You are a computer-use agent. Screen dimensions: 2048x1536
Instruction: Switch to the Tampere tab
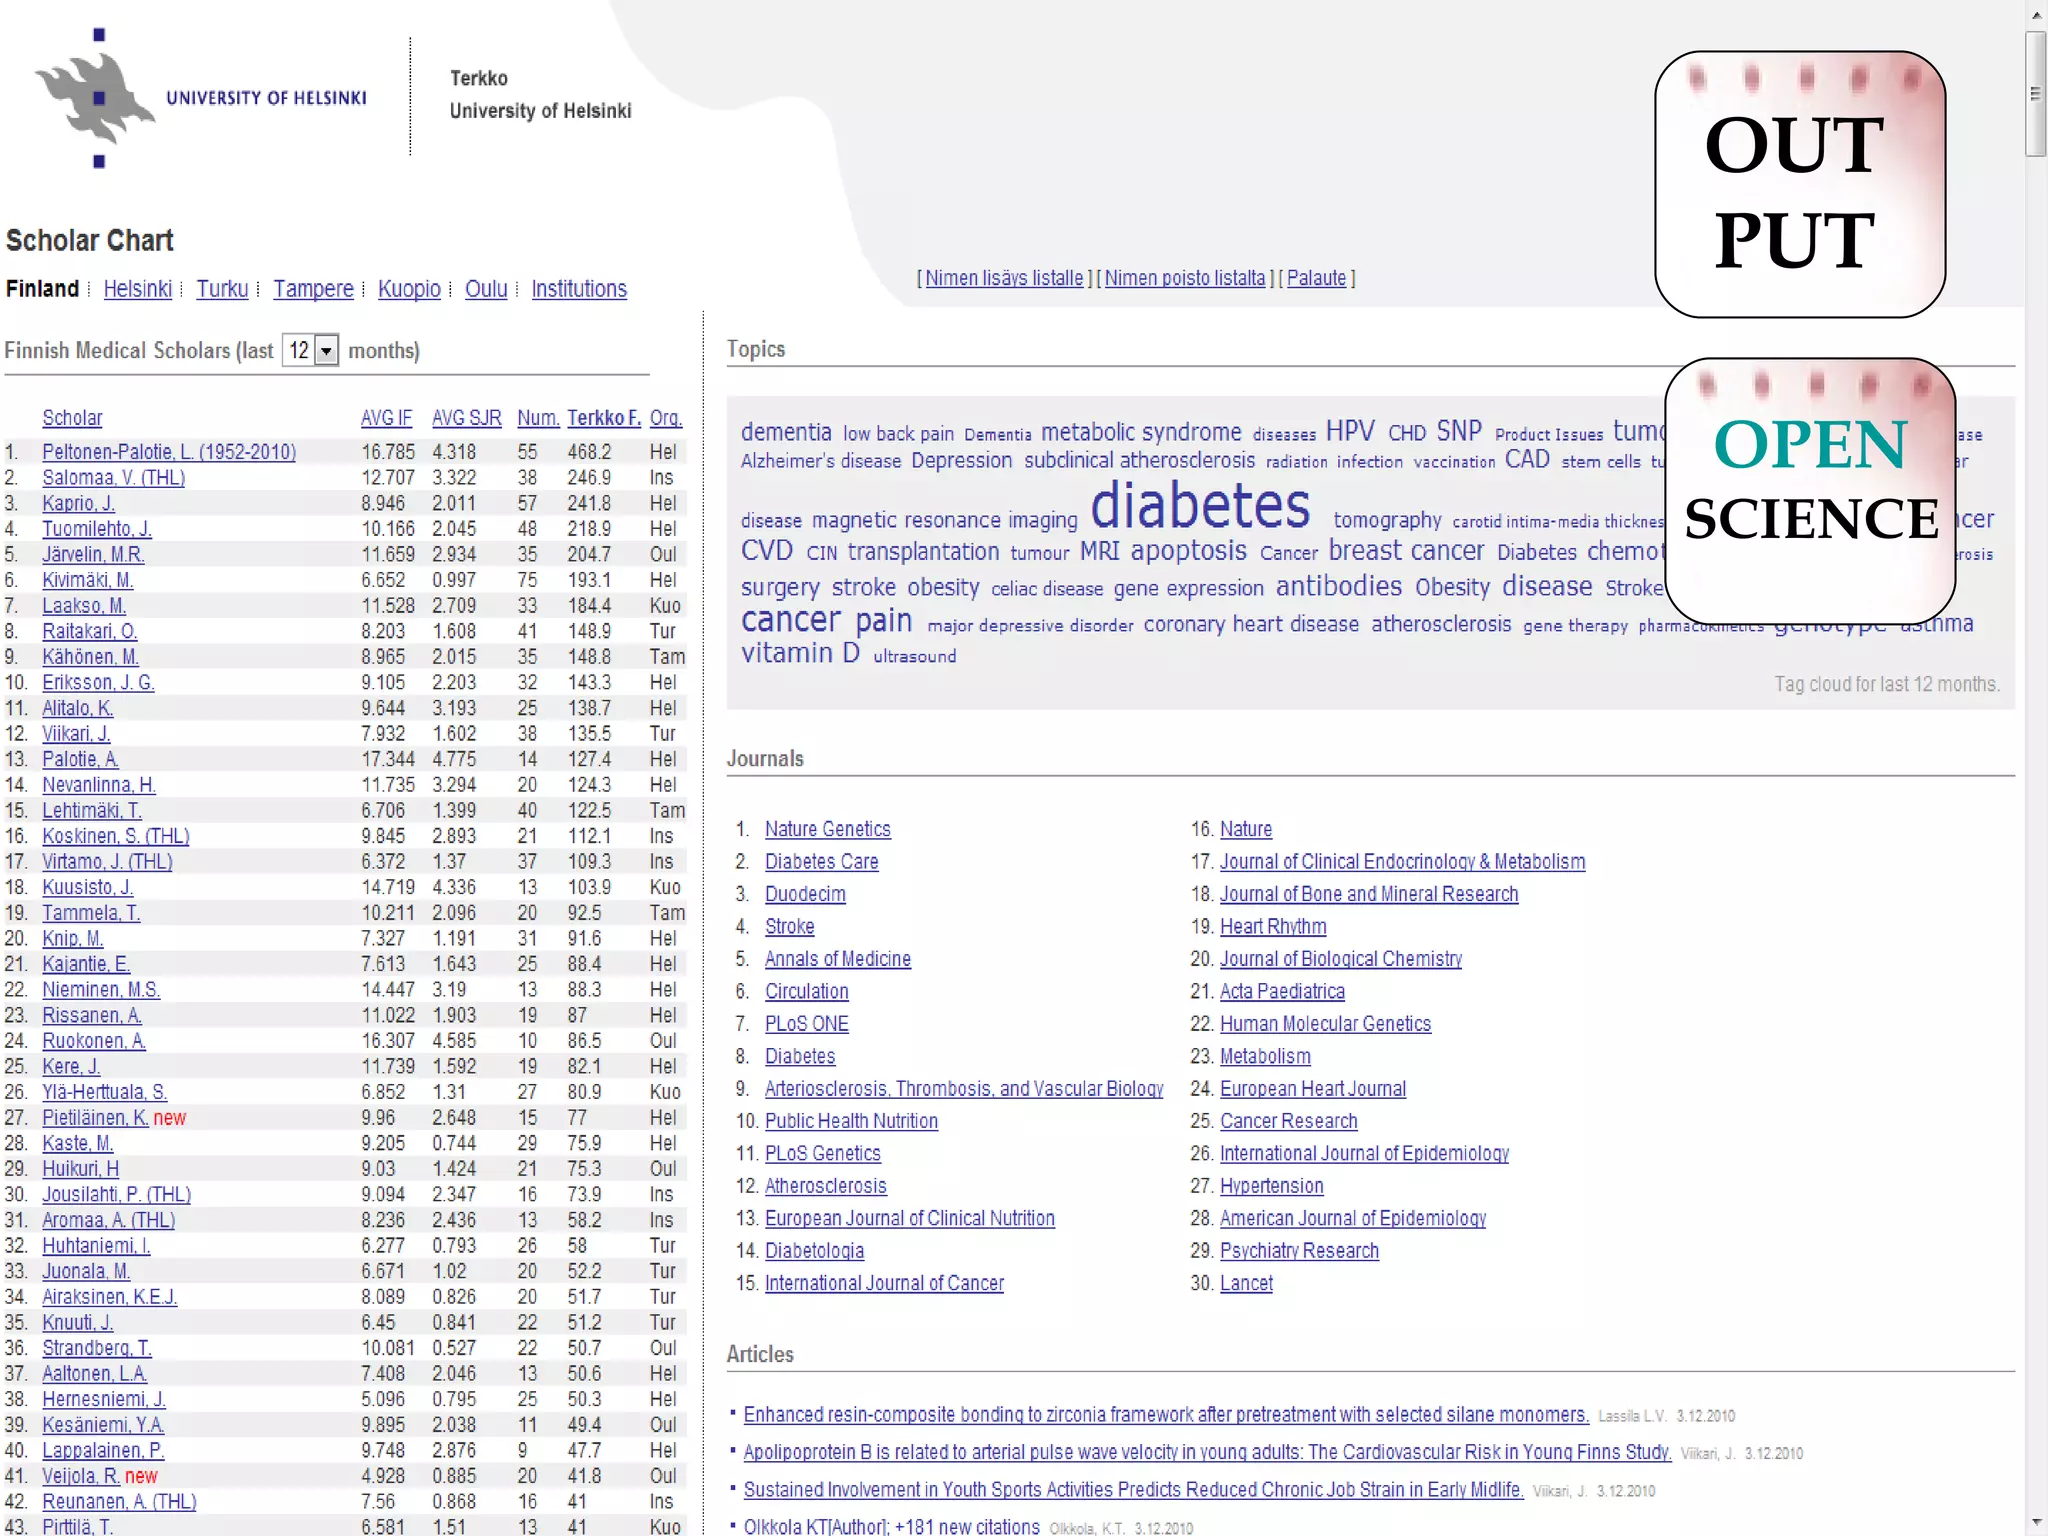[313, 289]
